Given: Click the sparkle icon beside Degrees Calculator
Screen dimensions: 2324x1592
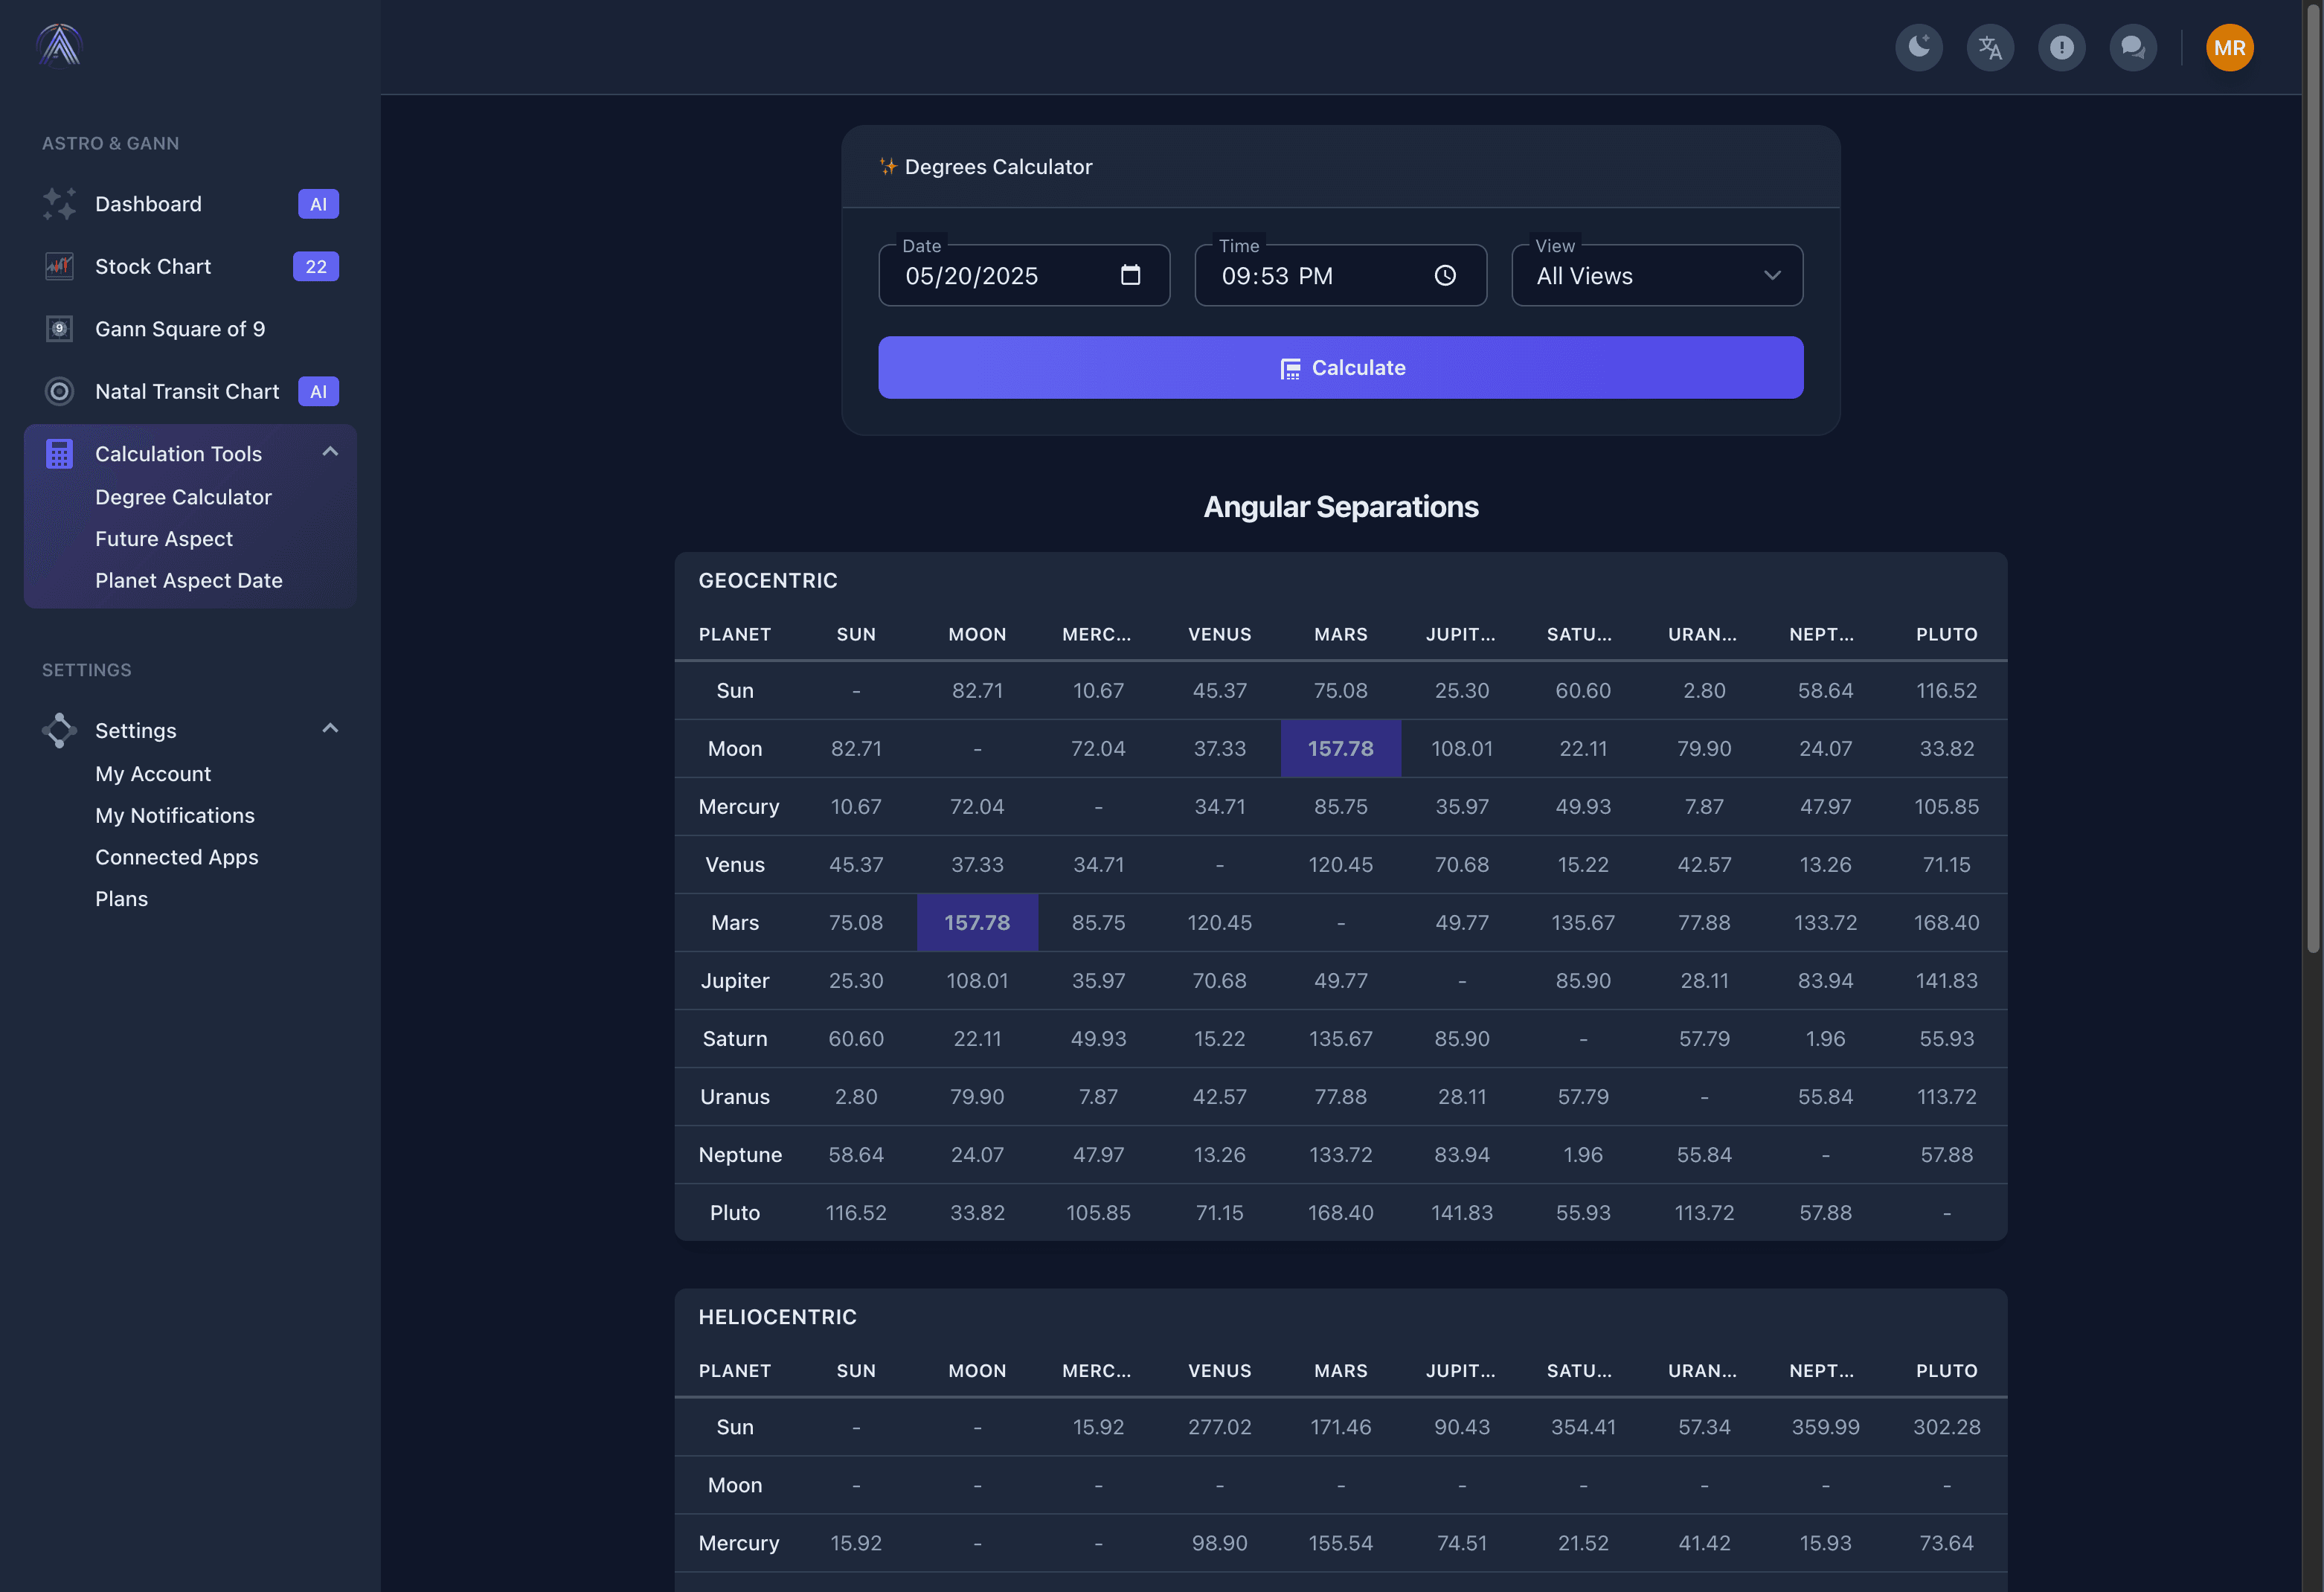Looking at the screenshot, I should click(x=887, y=166).
